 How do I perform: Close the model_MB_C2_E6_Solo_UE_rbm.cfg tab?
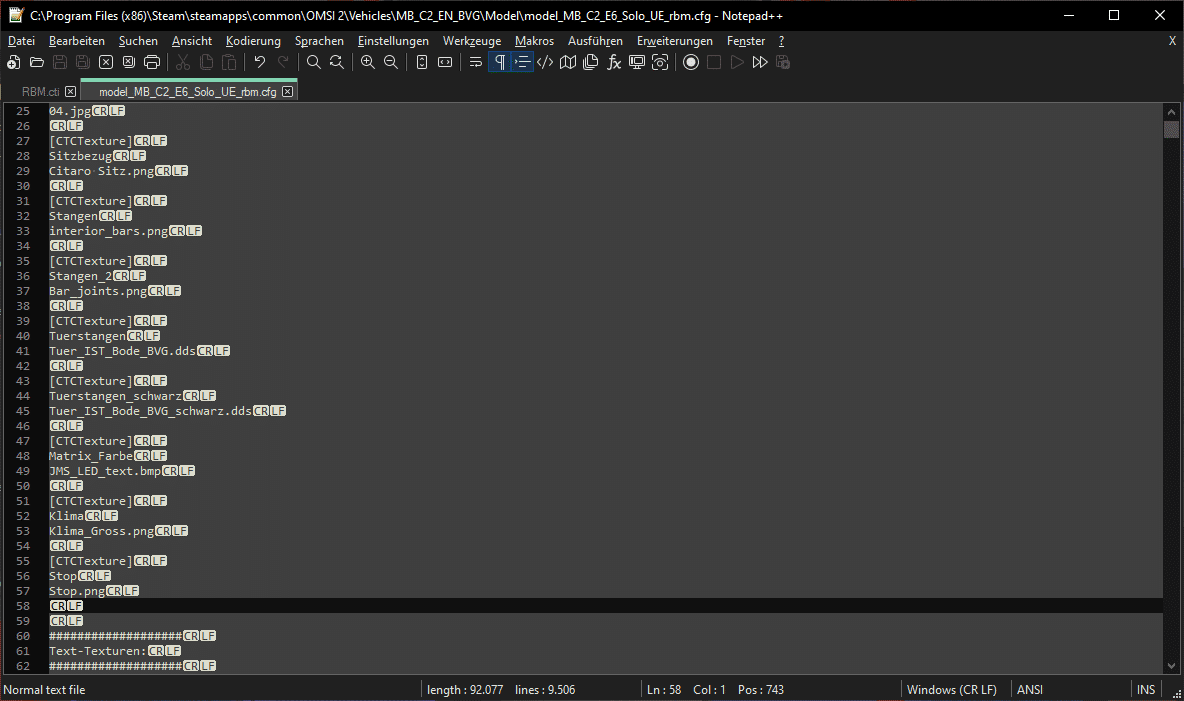[x=288, y=92]
